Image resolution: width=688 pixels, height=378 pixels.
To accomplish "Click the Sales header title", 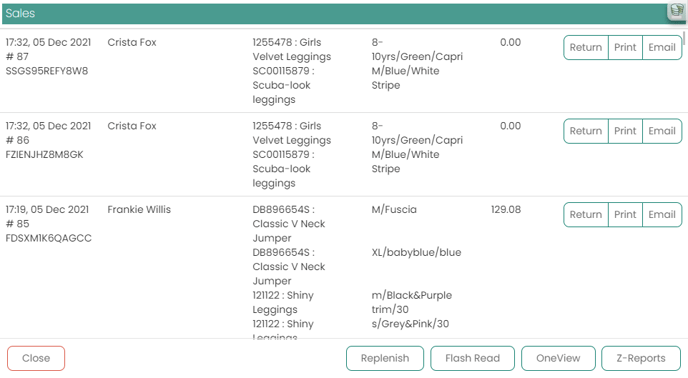I will pyautogui.click(x=20, y=13).
